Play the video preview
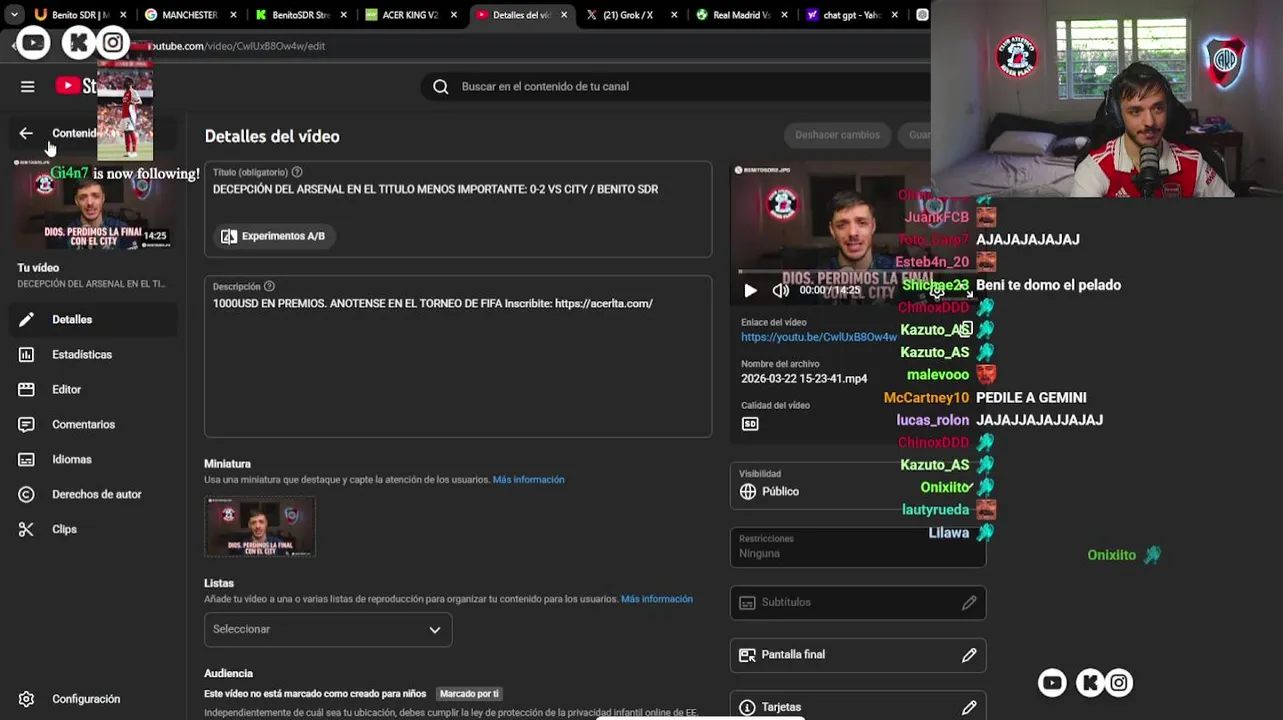Viewport: 1283px width, 720px height. click(750, 291)
